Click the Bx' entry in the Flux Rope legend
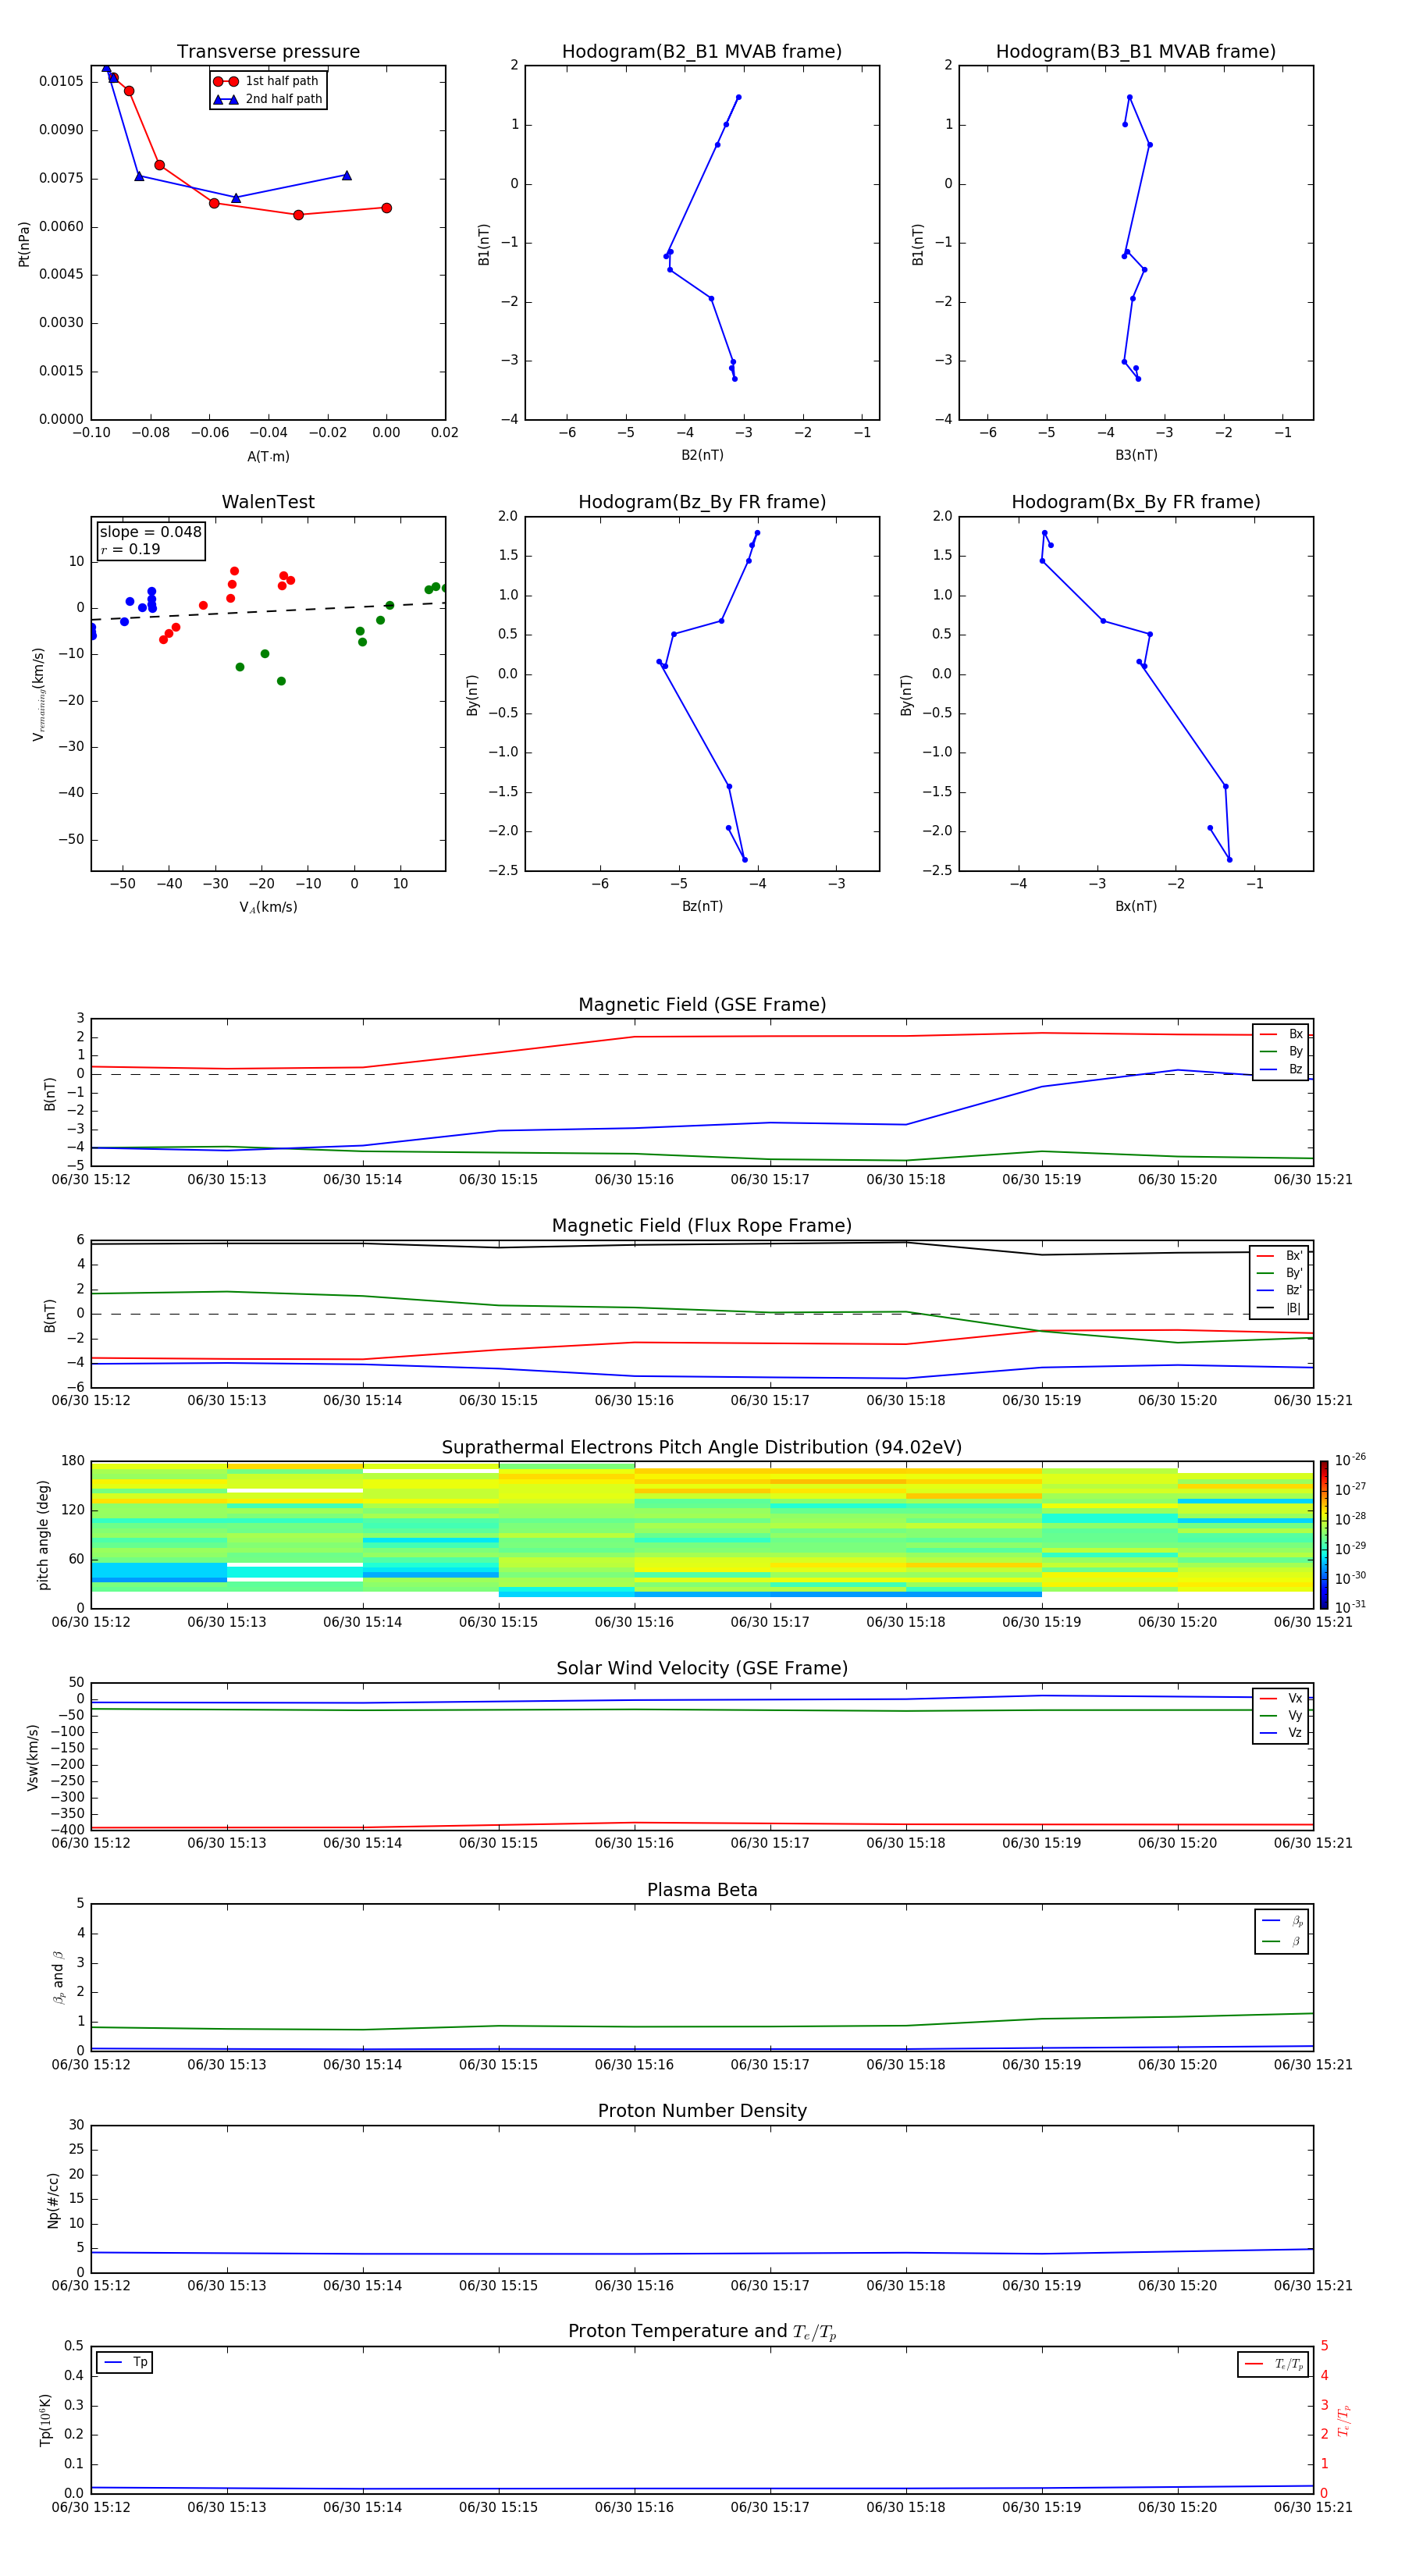The width and height of the screenshot is (1405, 2576). pyautogui.click(x=1279, y=1256)
